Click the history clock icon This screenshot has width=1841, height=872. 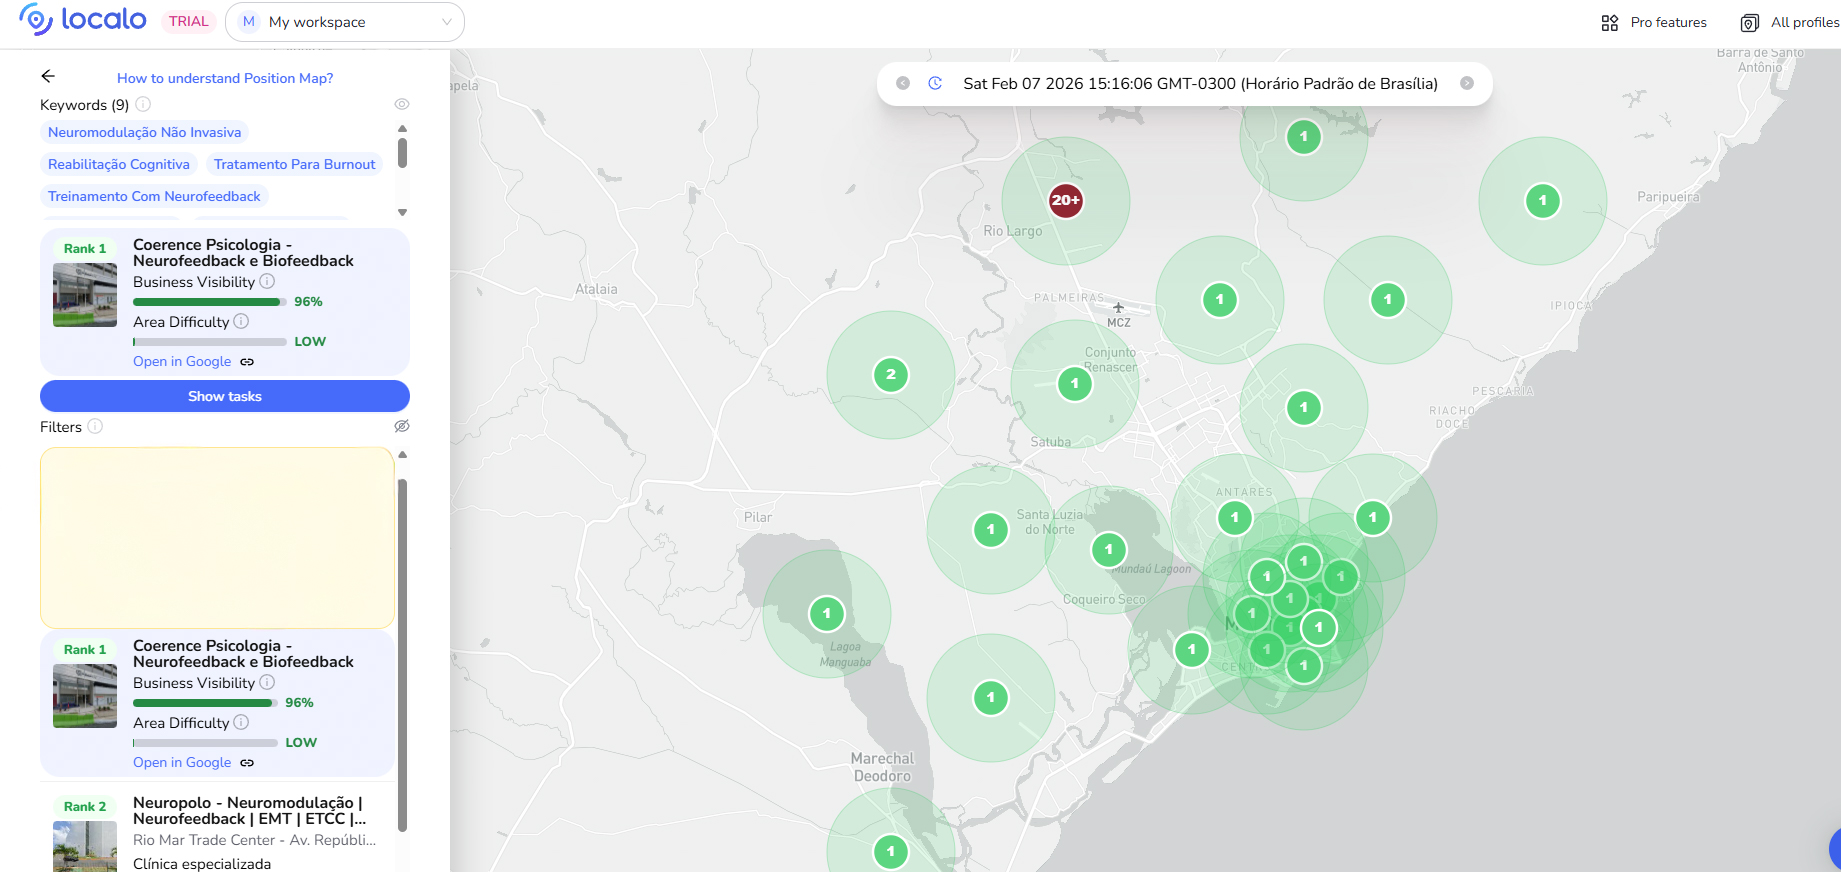pos(935,84)
